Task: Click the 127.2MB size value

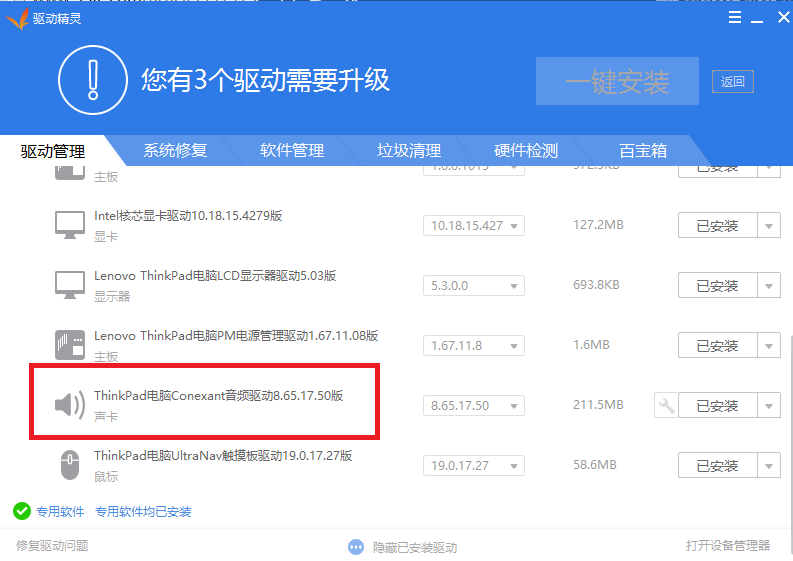Action: (598, 225)
